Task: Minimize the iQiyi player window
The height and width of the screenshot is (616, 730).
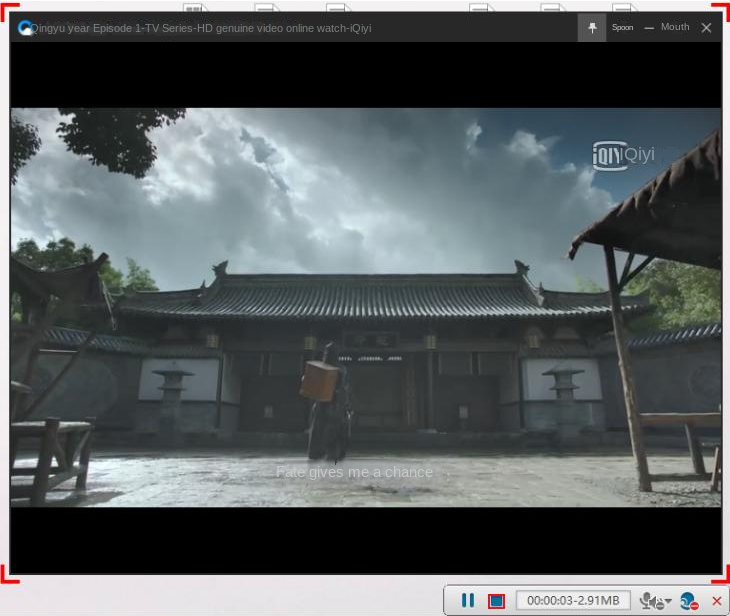Action: [x=649, y=28]
